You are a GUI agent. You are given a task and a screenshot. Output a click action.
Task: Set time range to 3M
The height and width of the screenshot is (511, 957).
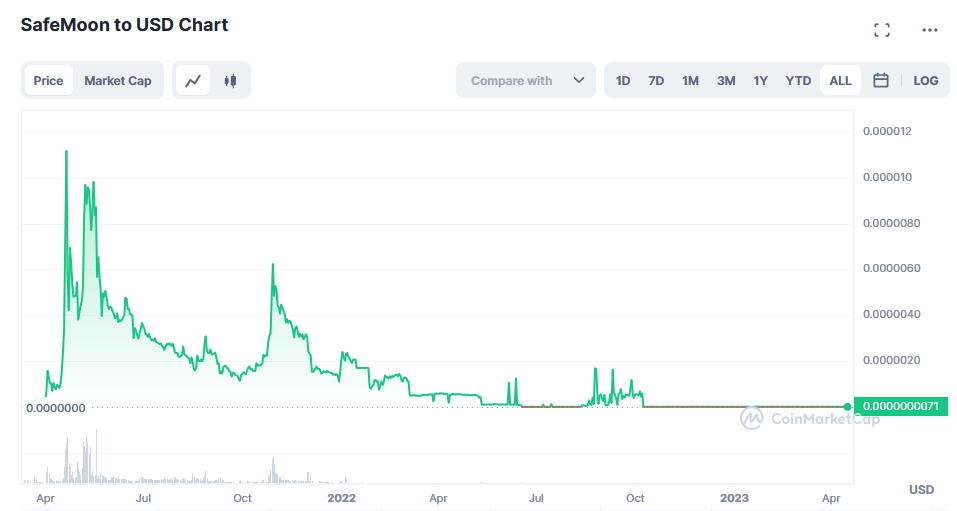726,81
